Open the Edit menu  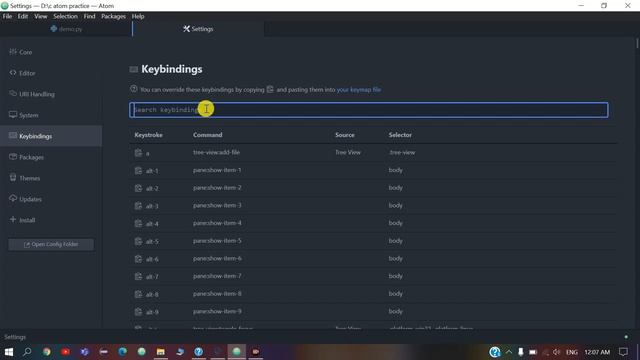point(23,16)
